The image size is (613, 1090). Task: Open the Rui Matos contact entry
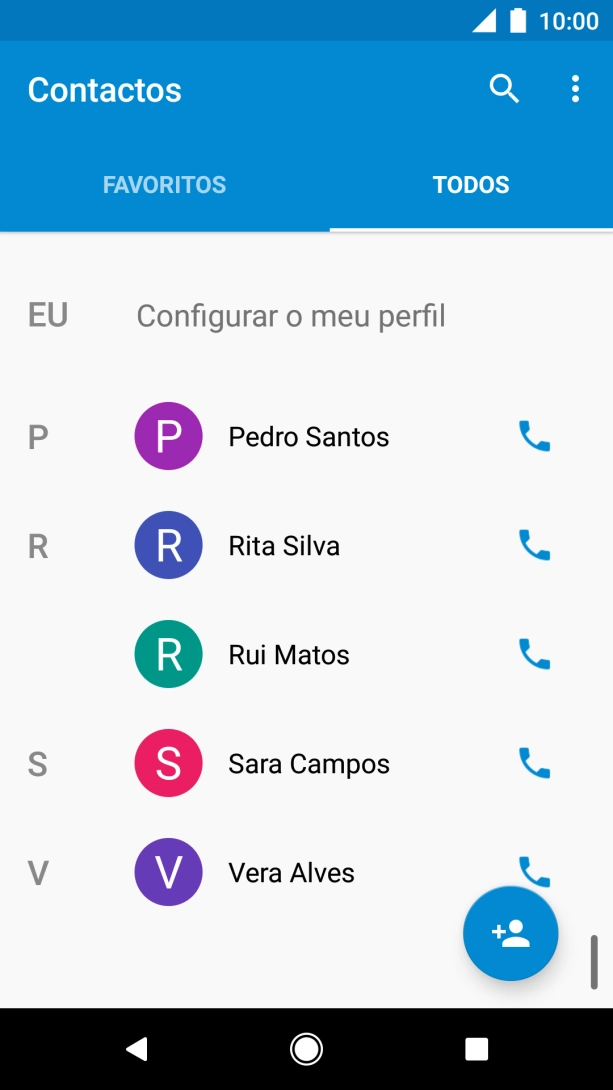pos(288,654)
